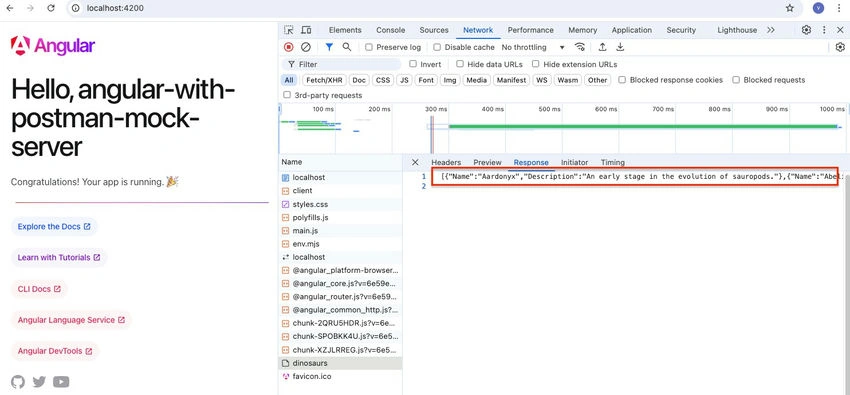The width and height of the screenshot is (850, 395).
Task: Activate the inspect element picker icon
Action: tap(289, 30)
